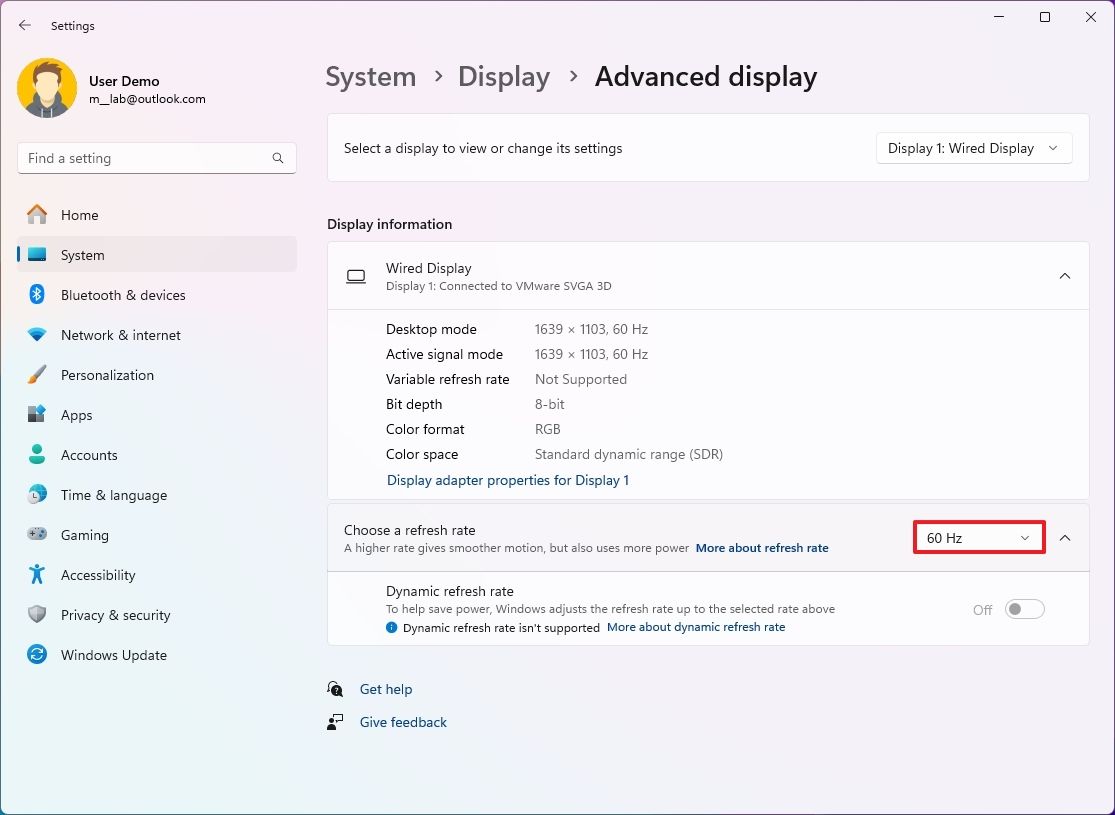Collapse the Wired Display information panel
Image resolution: width=1115 pixels, height=815 pixels.
point(1065,276)
